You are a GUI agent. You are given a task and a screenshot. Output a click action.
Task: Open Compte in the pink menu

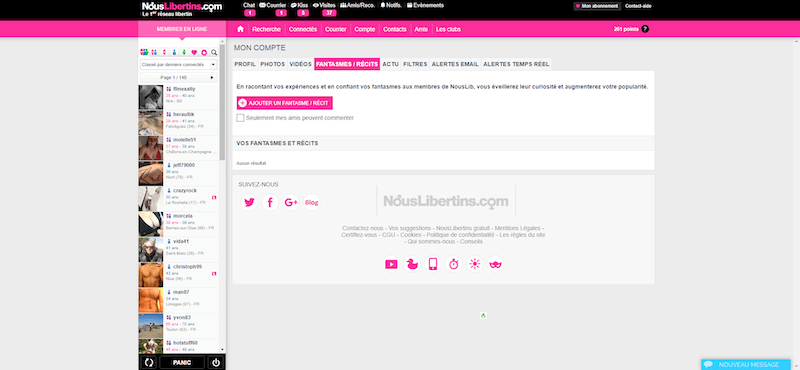365,29
